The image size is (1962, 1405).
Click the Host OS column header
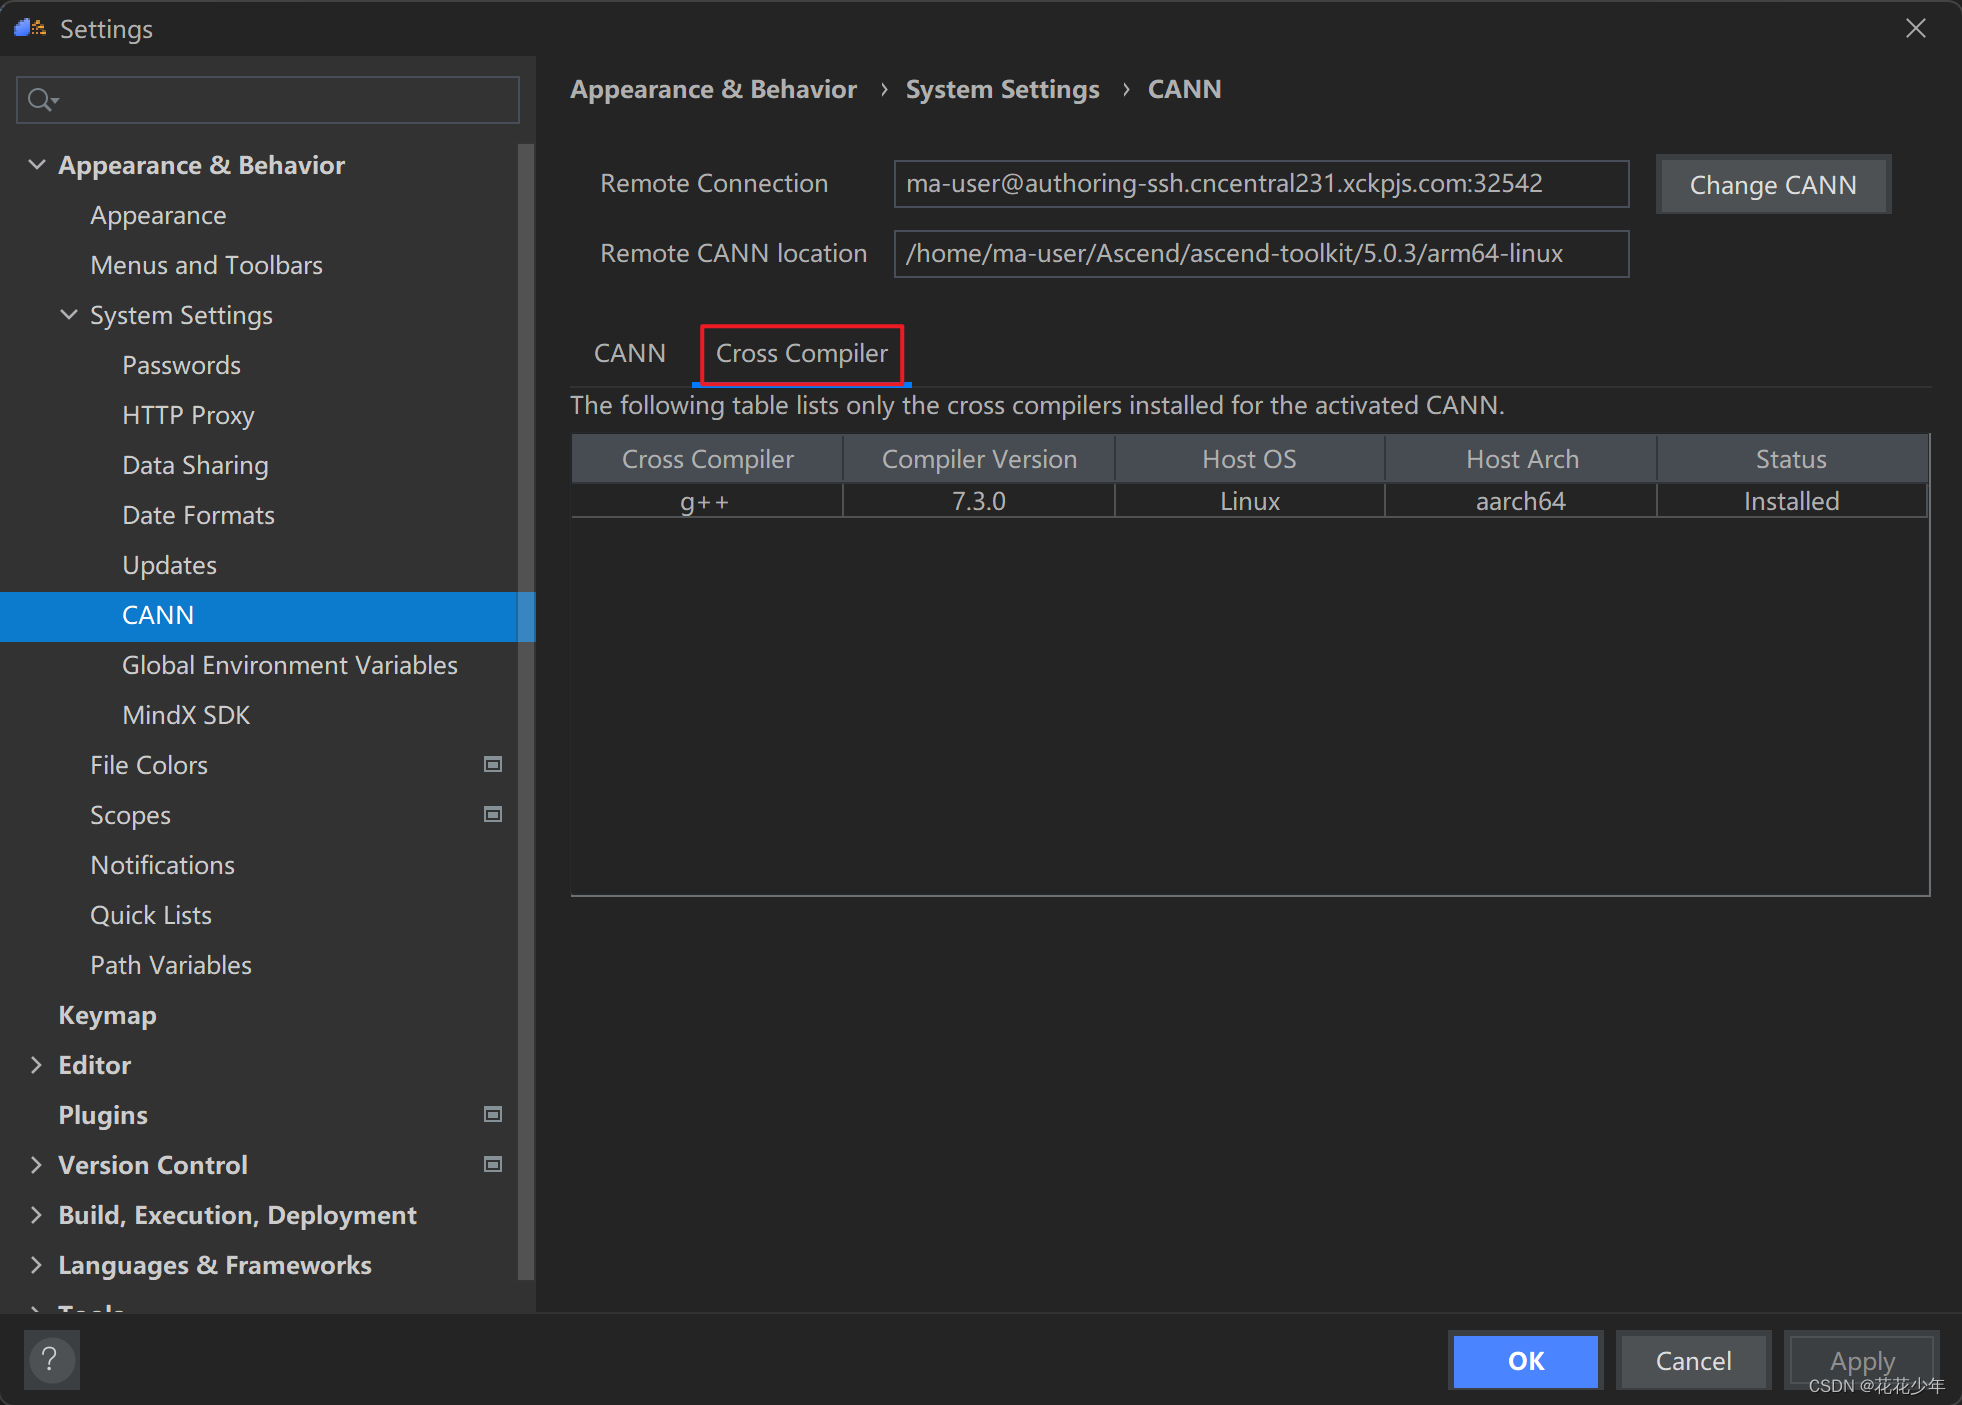pos(1249,459)
